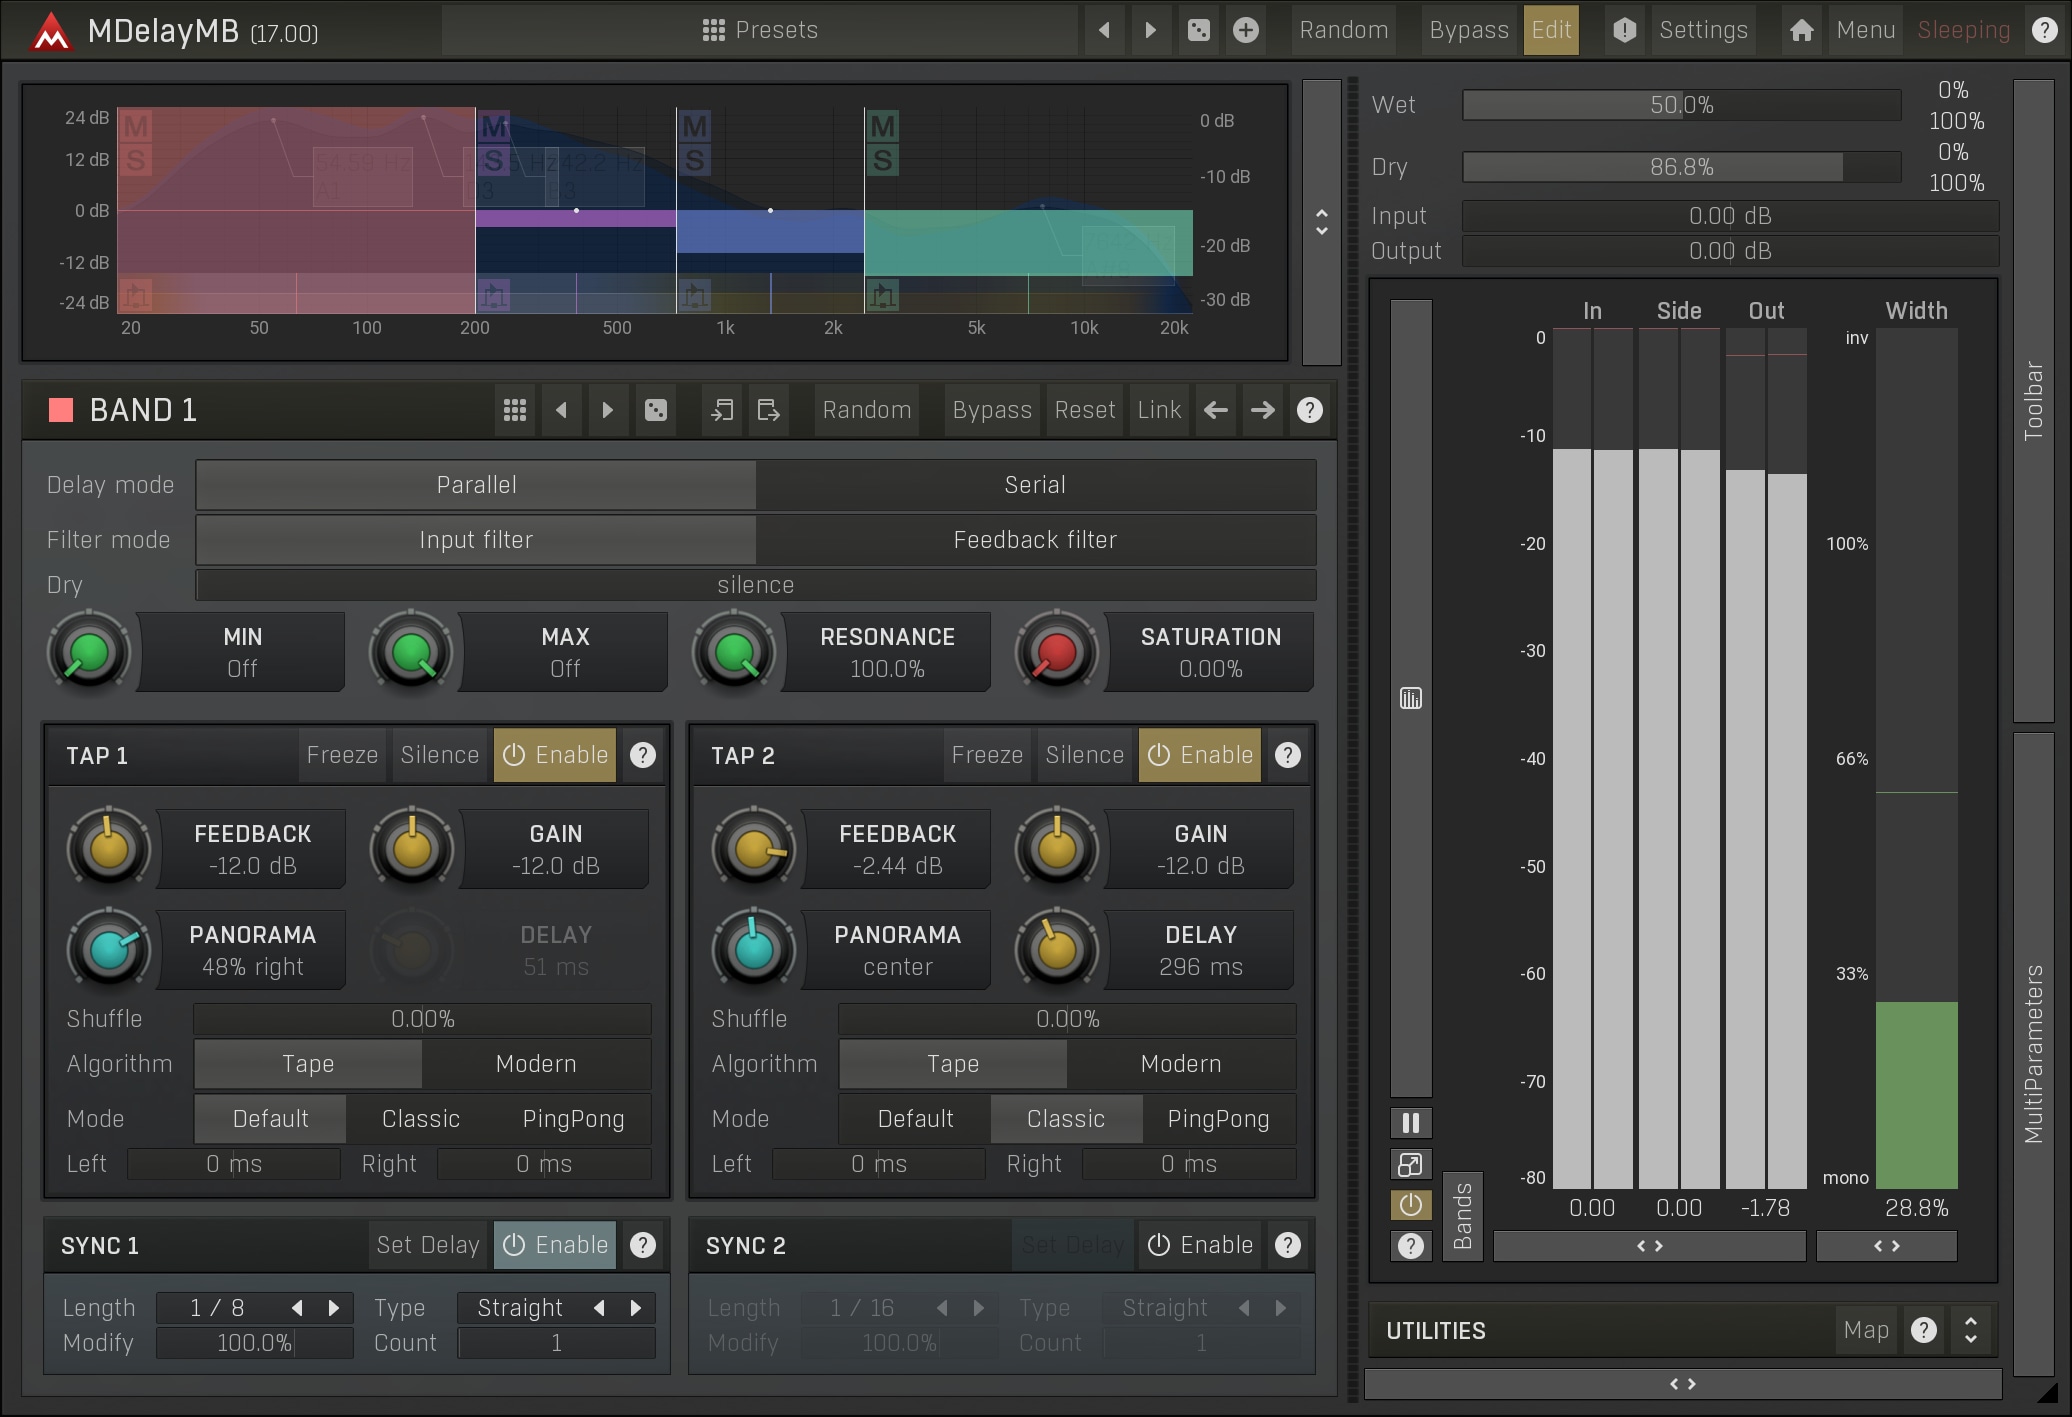The height and width of the screenshot is (1417, 2072).
Task: Click Band 1 paste settings icon
Action: (x=768, y=410)
